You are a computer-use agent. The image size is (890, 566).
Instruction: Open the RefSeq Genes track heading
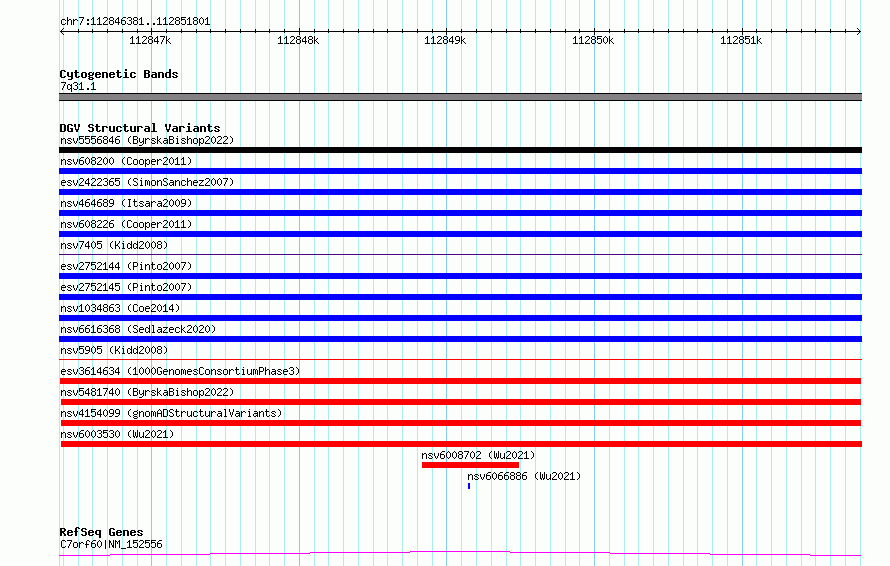point(101,532)
